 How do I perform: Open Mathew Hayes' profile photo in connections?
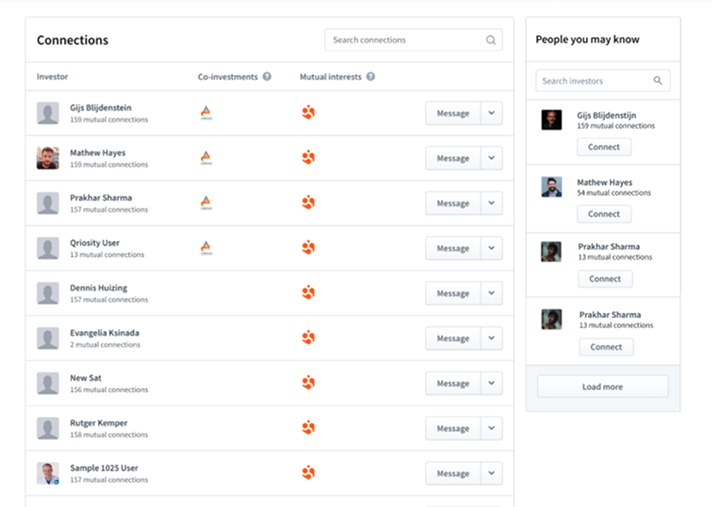48,158
